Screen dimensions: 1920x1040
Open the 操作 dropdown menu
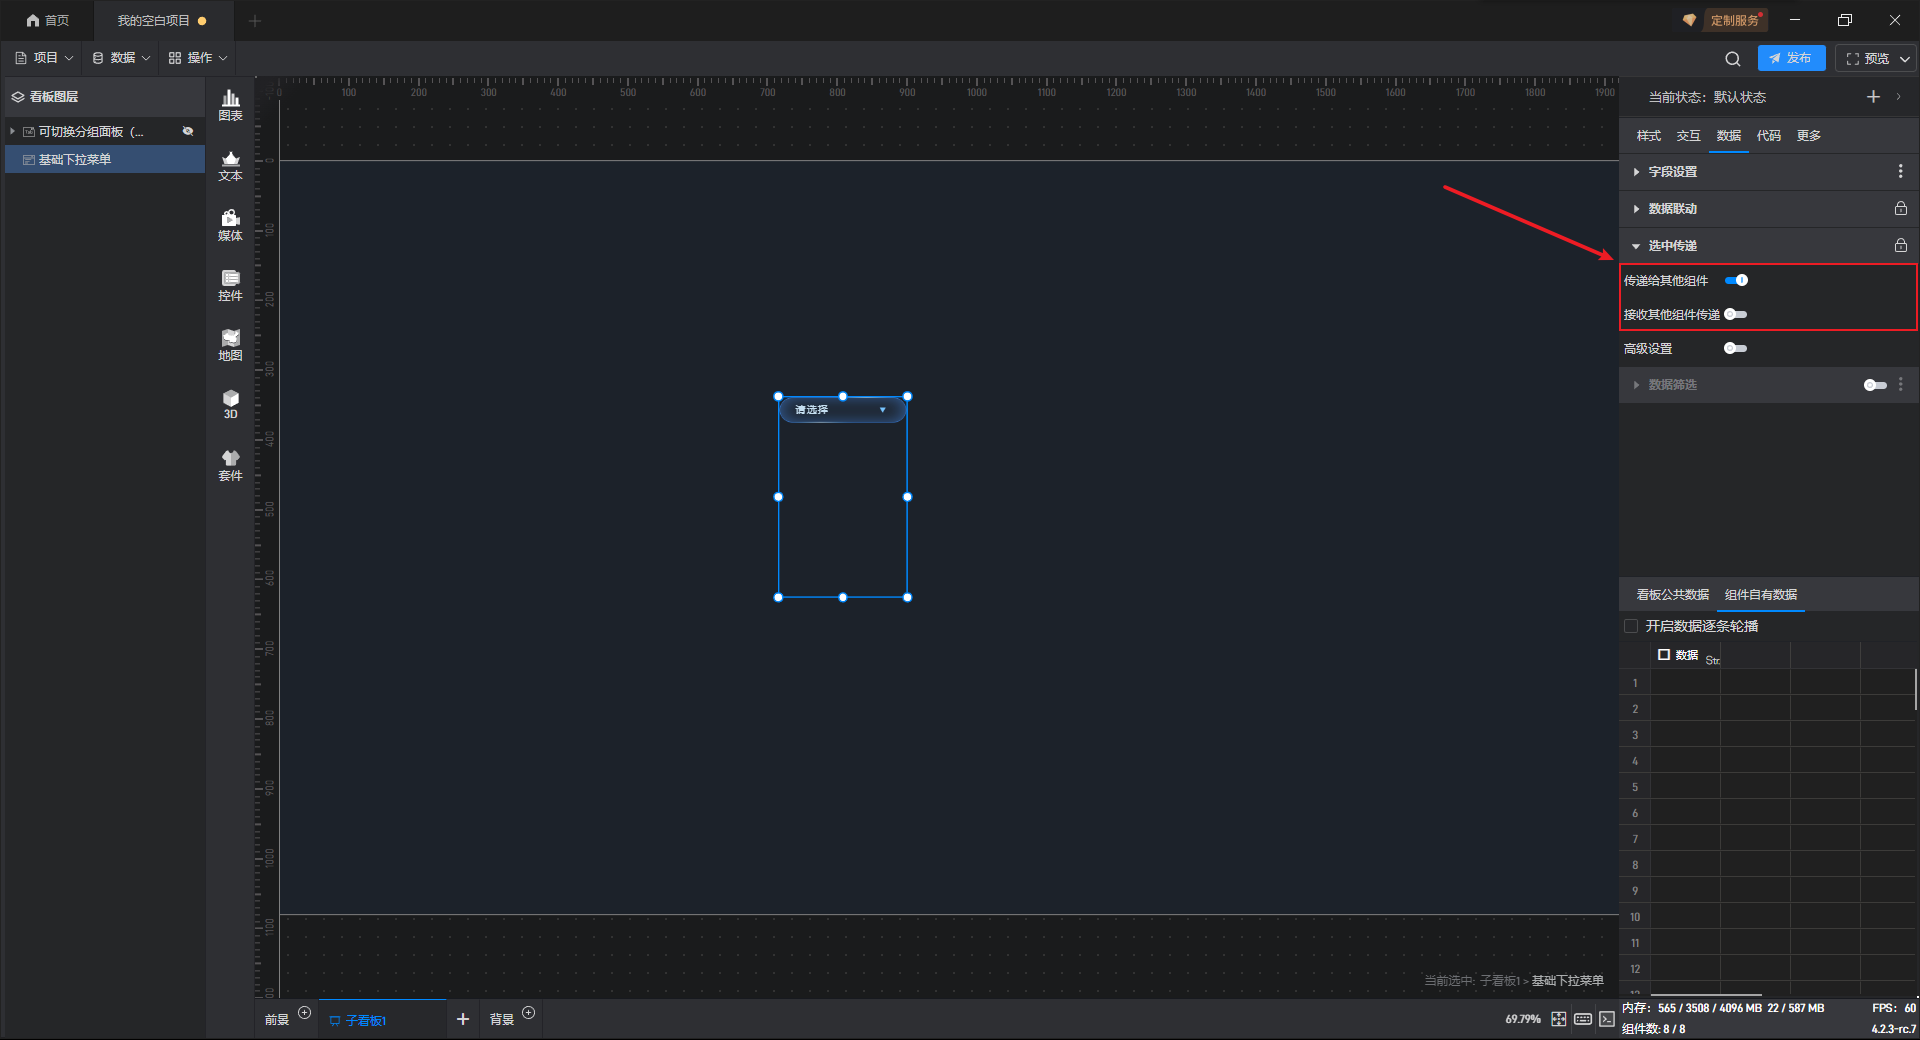coord(198,58)
